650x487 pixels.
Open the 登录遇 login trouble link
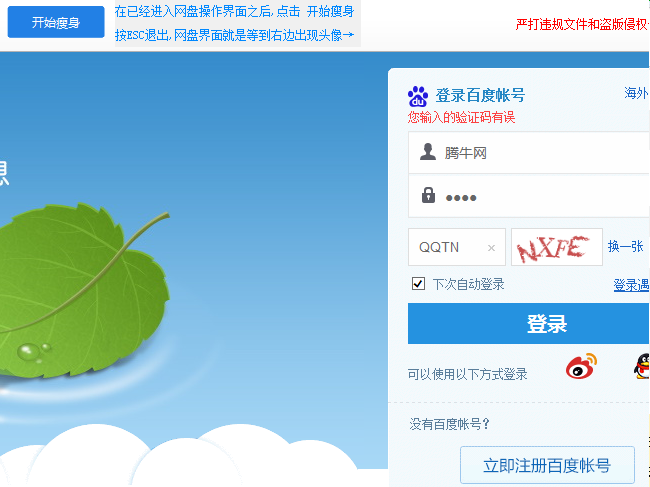631,285
